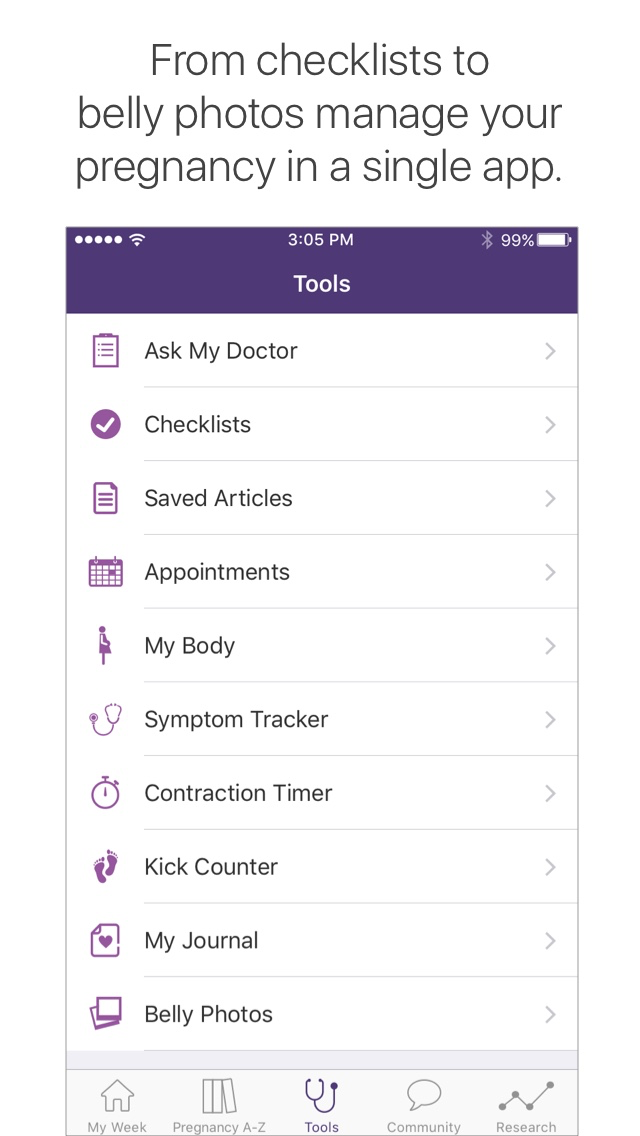The height and width of the screenshot is (1136, 640).
Task: Select the My Body figure icon
Action: 106,645
